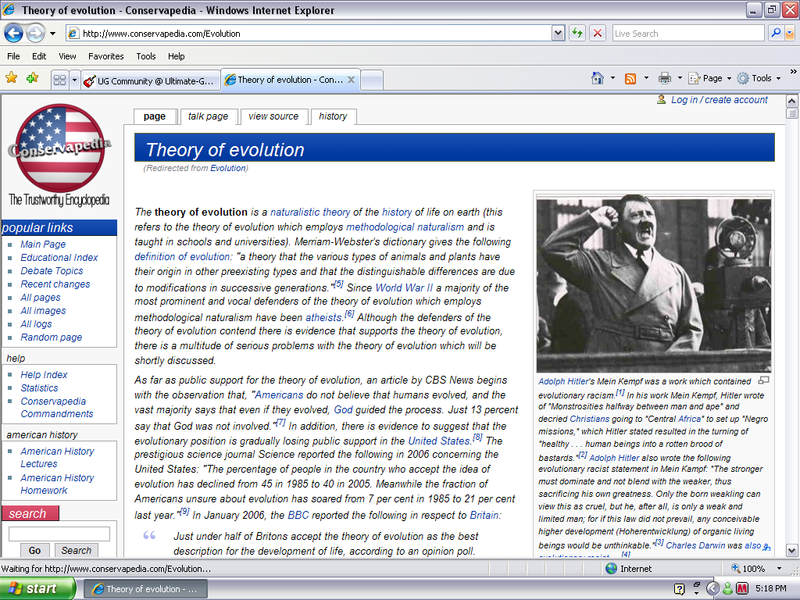Add to Favorites with the green plus star
The image size is (800, 600).
(32, 78)
